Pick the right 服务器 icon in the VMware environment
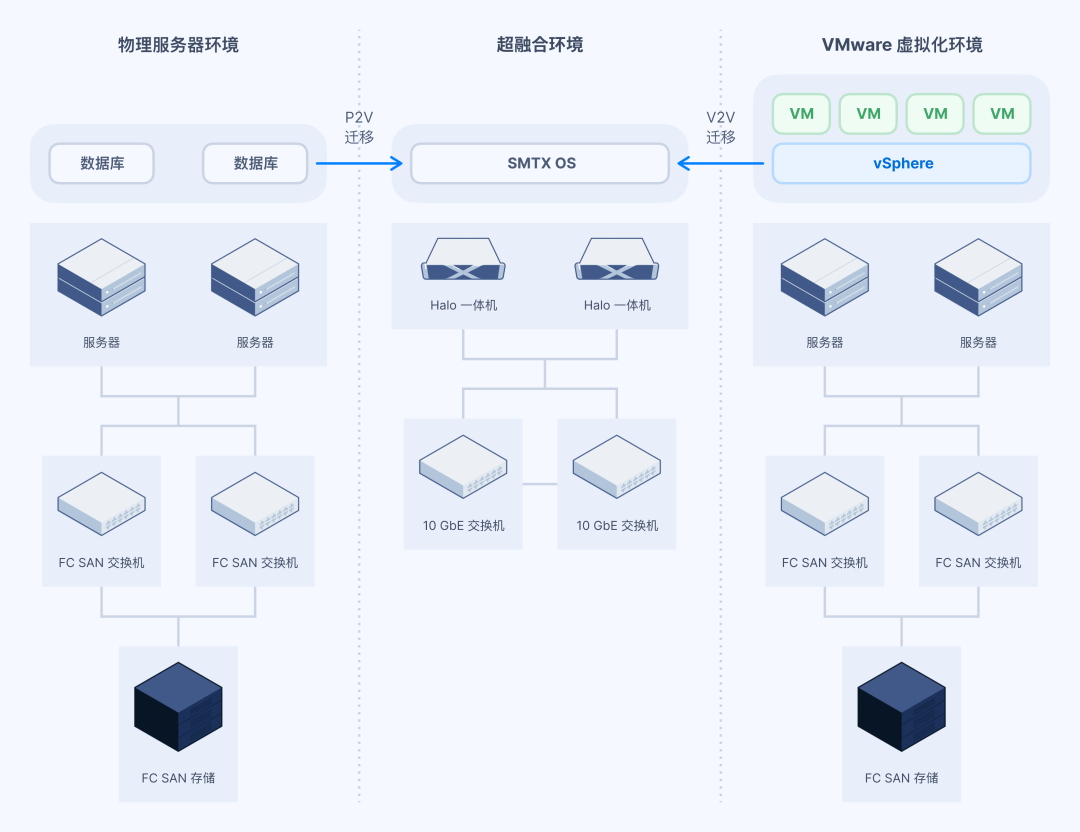 coord(978,277)
